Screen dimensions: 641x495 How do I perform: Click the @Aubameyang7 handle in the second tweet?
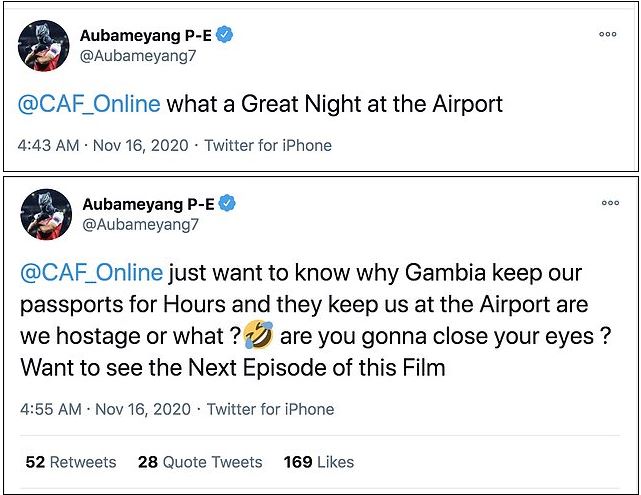pos(139,225)
